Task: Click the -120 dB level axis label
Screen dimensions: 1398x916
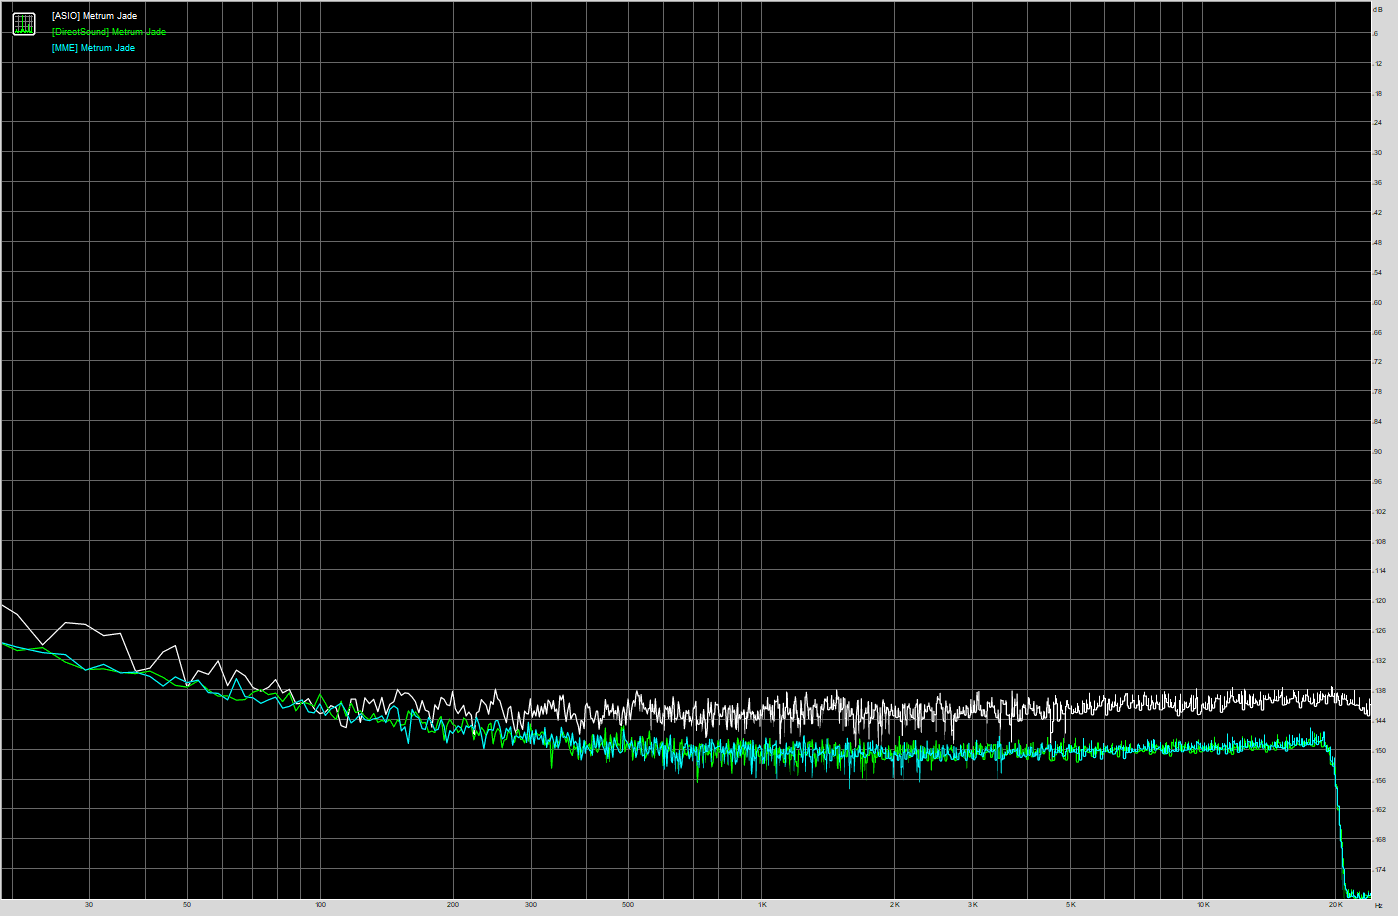Action: click(x=1380, y=601)
